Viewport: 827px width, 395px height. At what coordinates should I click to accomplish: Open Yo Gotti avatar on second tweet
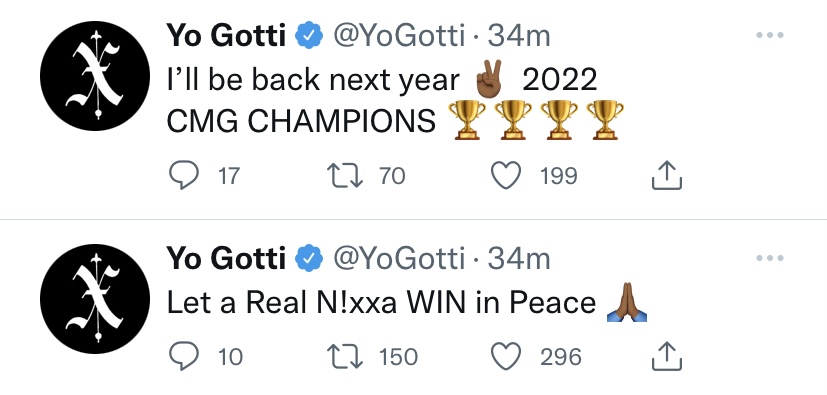tap(95, 299)
